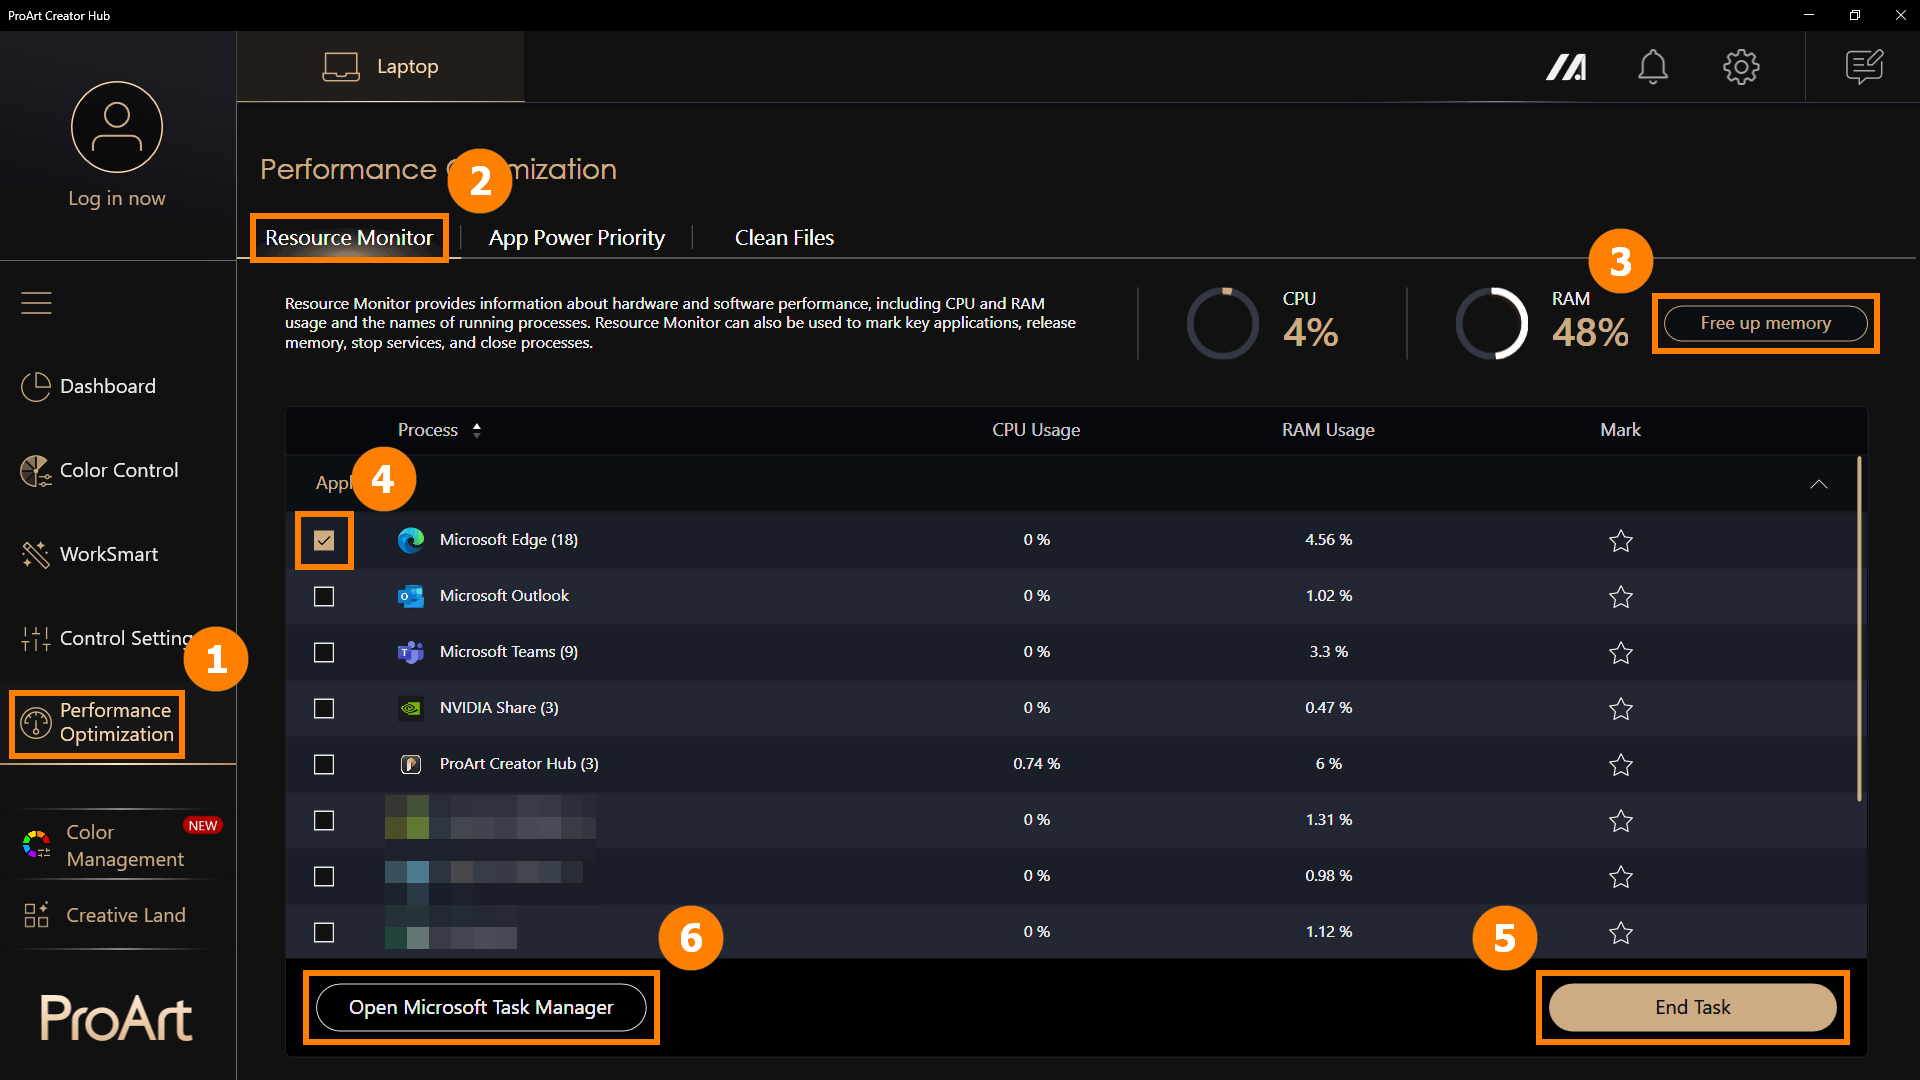Viewport: 1920px width, 1080px height.
Task: Click star in the 1.12 % RAM row
Action: (1621, 932)
